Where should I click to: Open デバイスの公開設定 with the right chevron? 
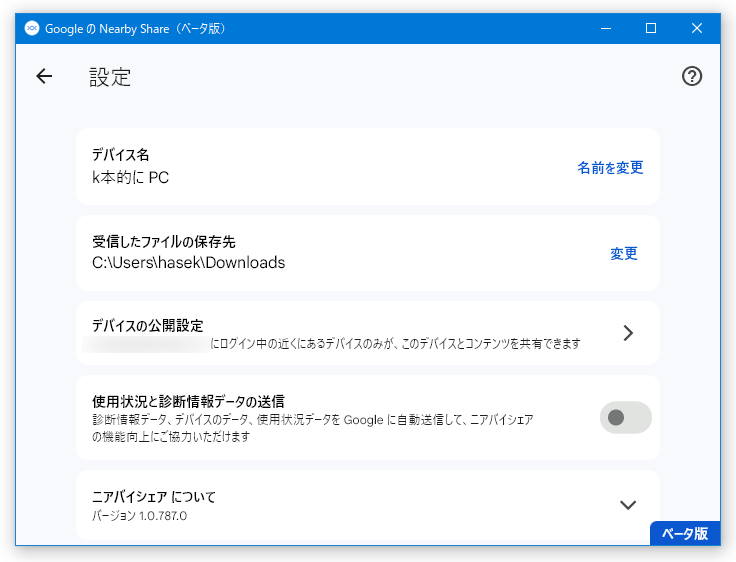(x=628, y=333)
